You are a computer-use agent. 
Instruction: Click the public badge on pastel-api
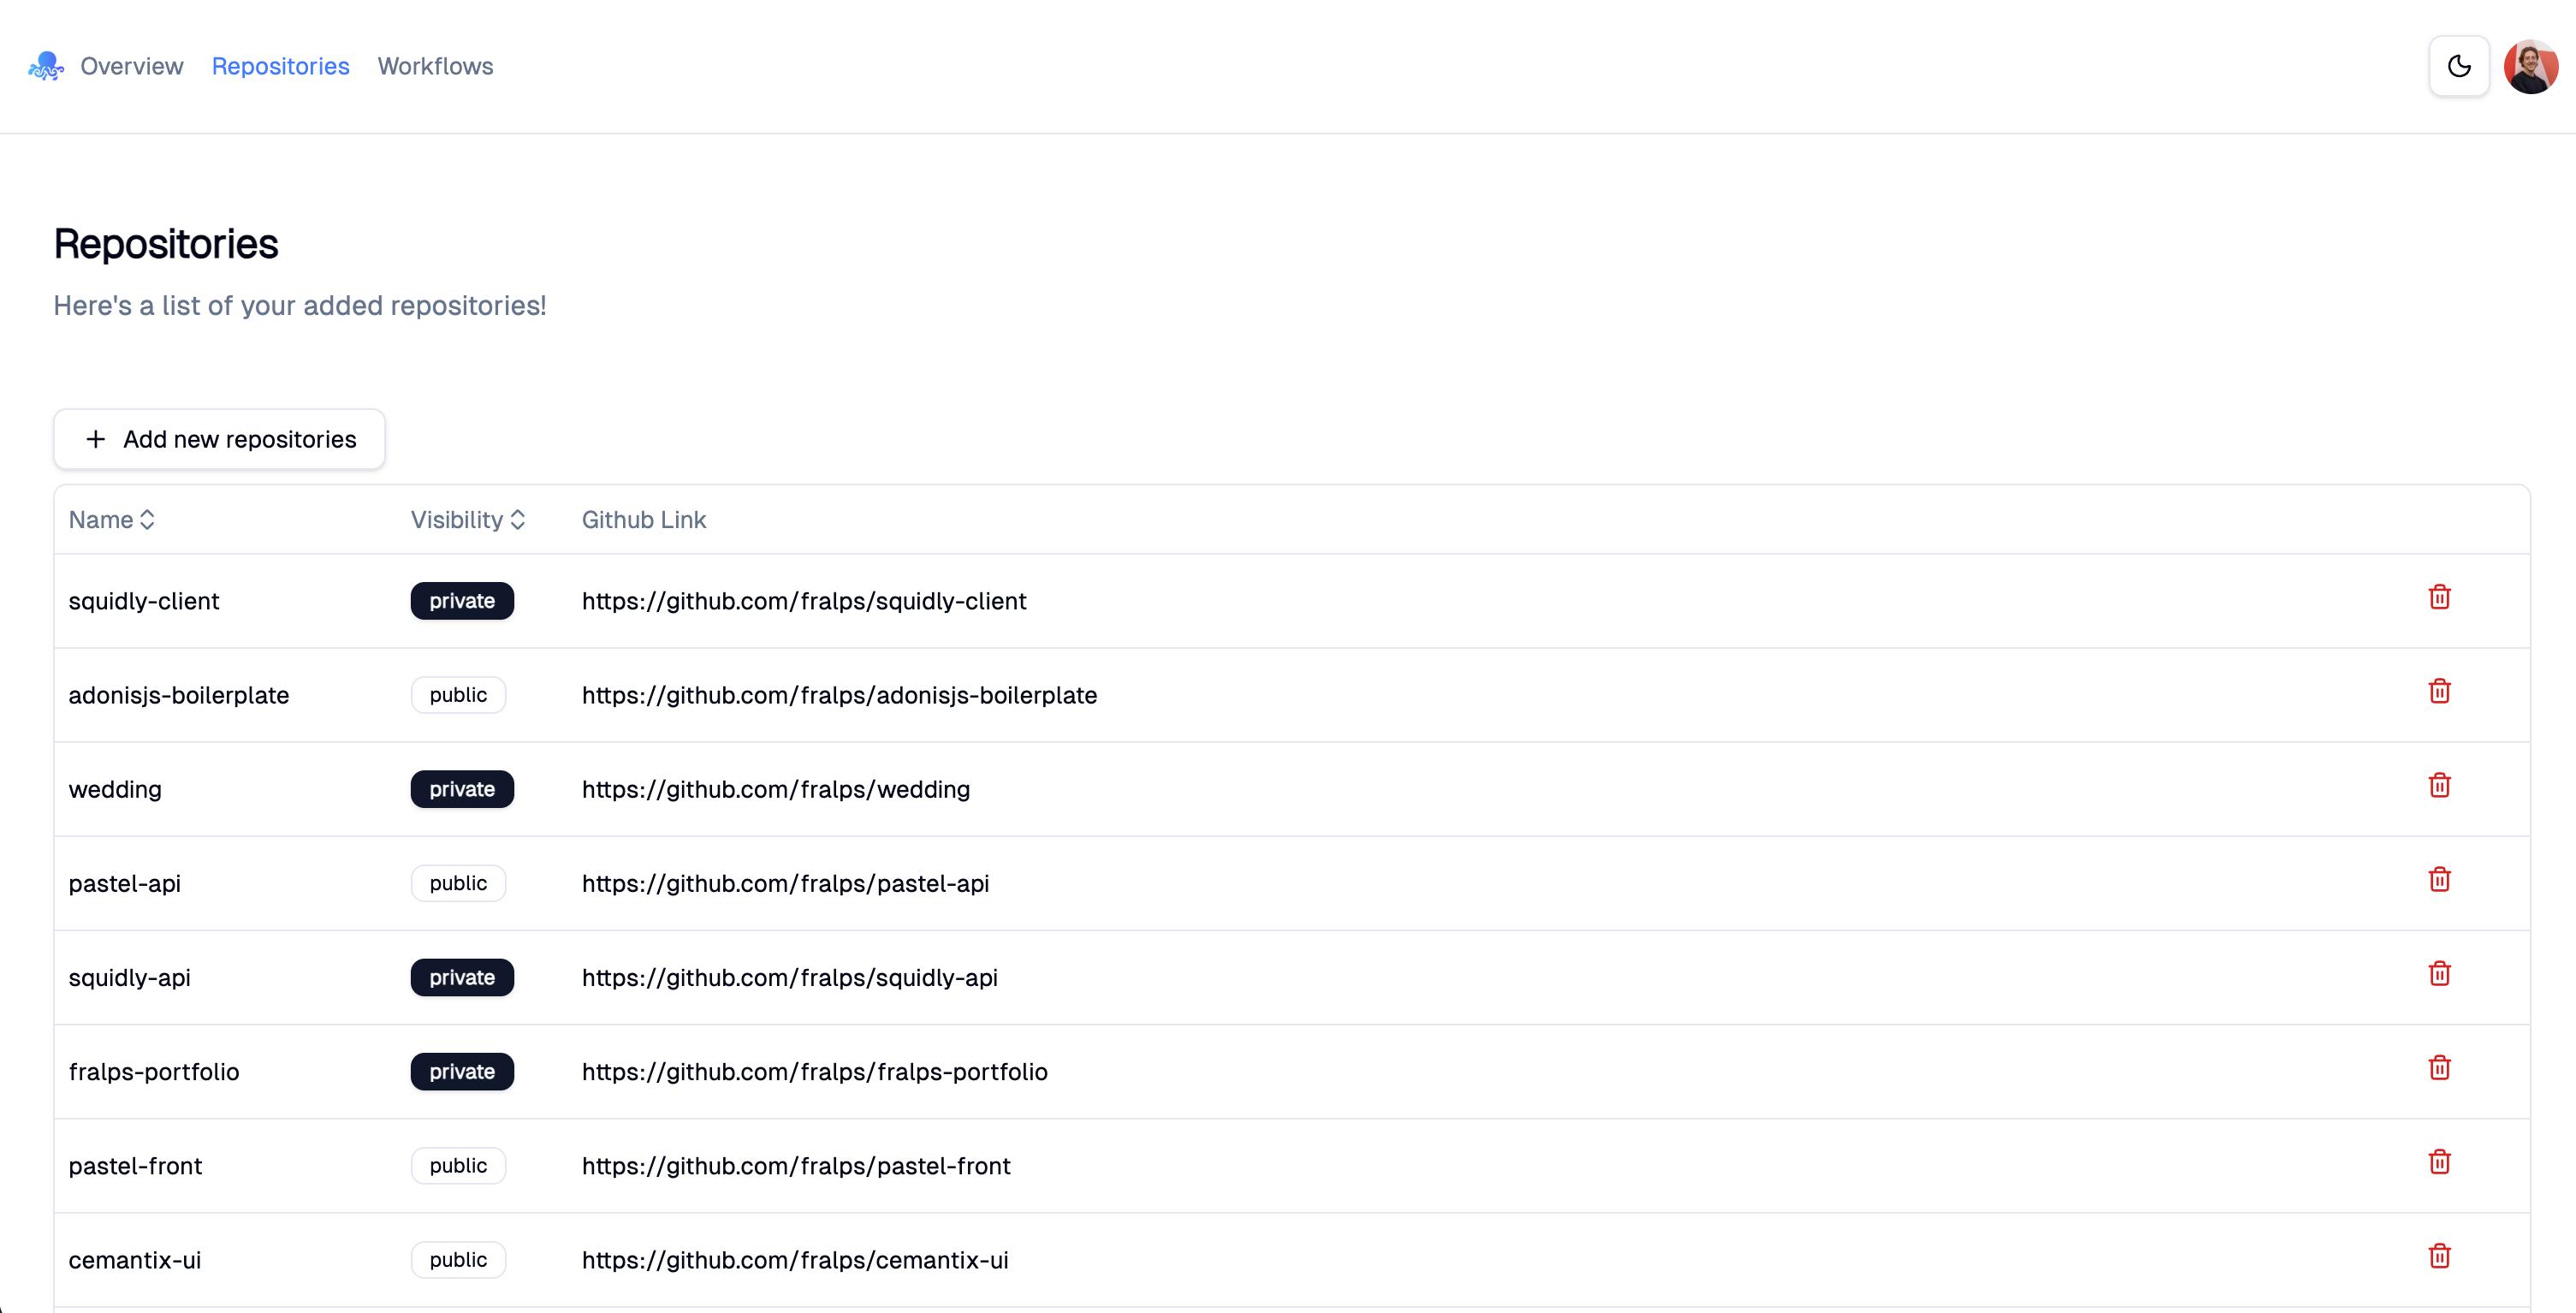457,883
